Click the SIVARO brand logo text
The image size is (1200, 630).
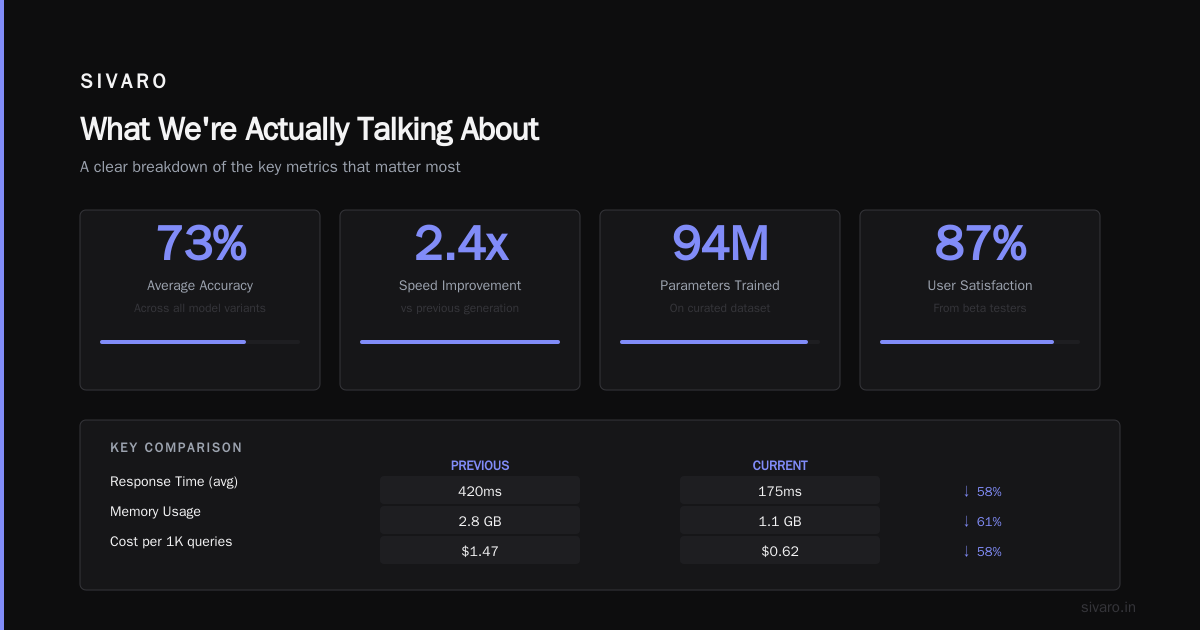coord(124,82)
